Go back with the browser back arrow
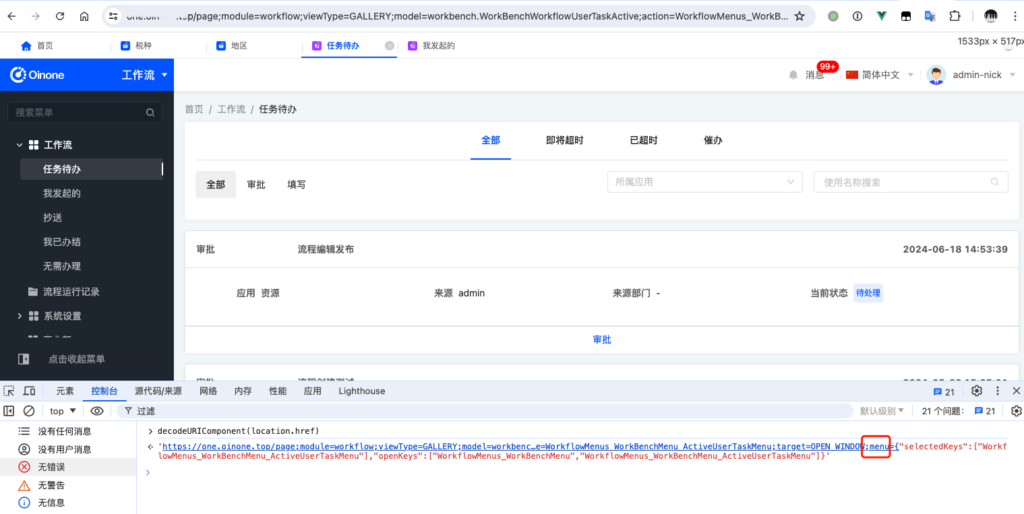 click(12, 16)
